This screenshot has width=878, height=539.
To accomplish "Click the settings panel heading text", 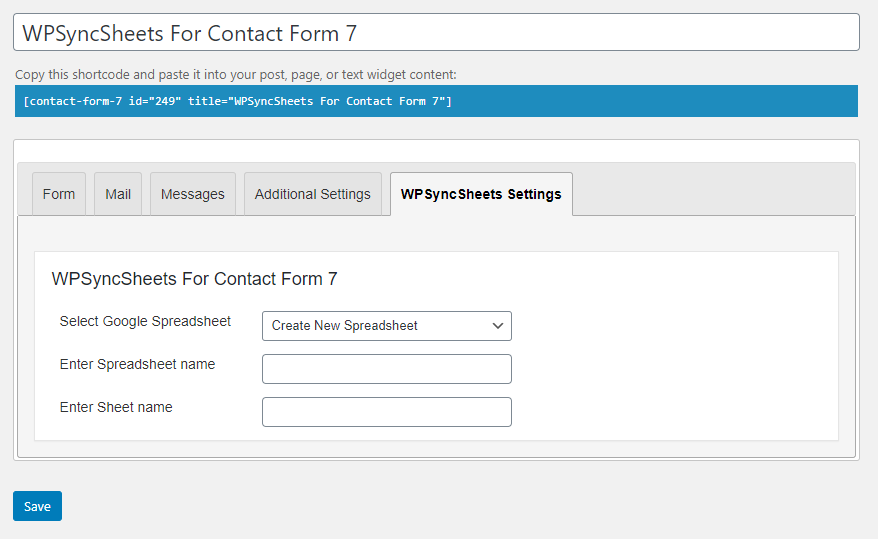I will [x=194, y=279].
